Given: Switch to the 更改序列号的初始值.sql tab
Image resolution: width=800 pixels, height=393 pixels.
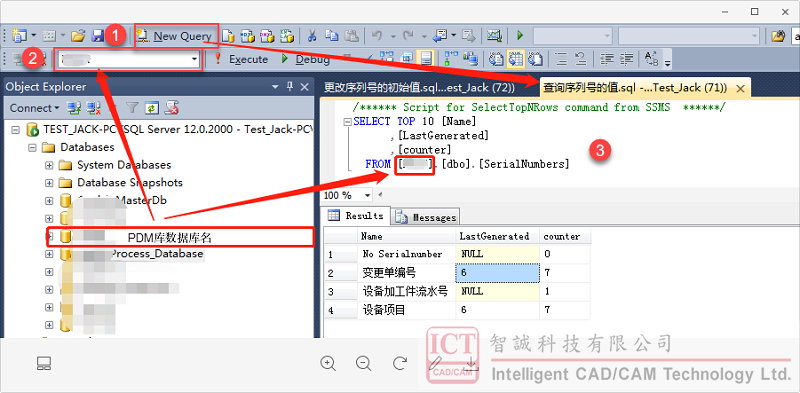Looking at the screenshot, I should (x=420, y=87).
